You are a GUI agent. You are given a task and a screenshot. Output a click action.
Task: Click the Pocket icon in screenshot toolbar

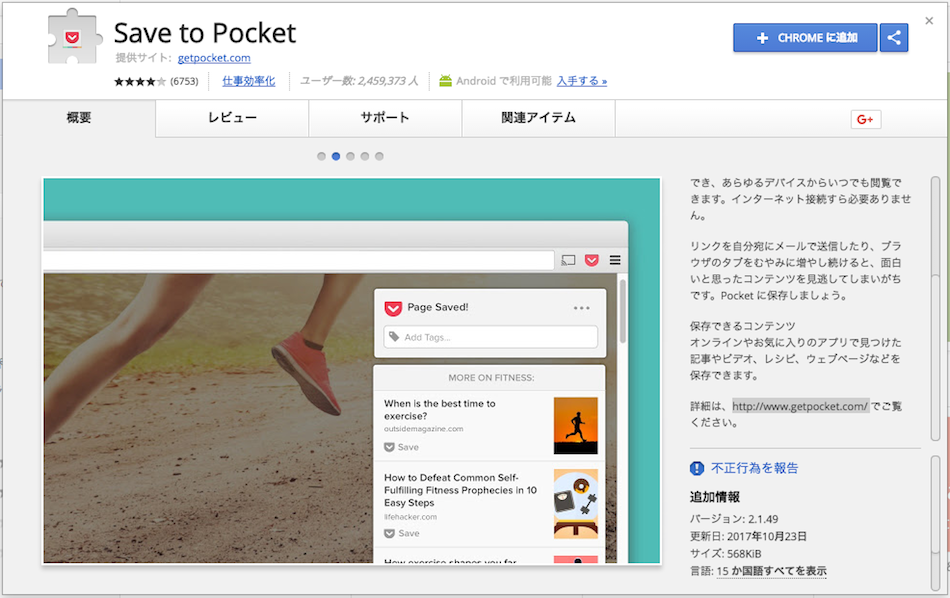[591, 260]
